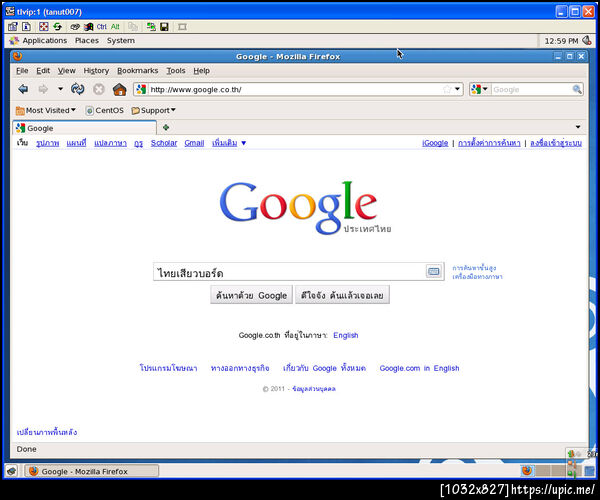This screenshot has height=500, width=600.
Task: Switch Google language to English
Action: (346, 336)
